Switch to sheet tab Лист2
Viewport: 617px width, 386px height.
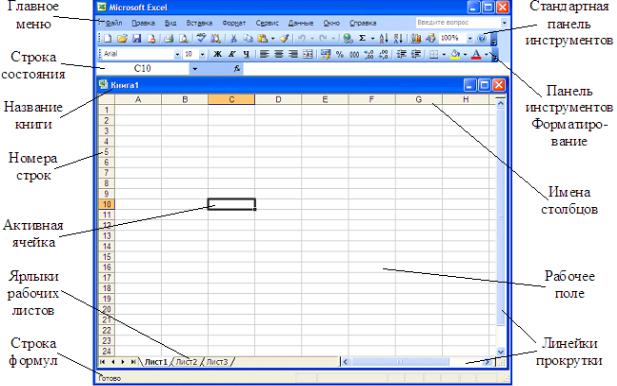(x=187, y=362)
